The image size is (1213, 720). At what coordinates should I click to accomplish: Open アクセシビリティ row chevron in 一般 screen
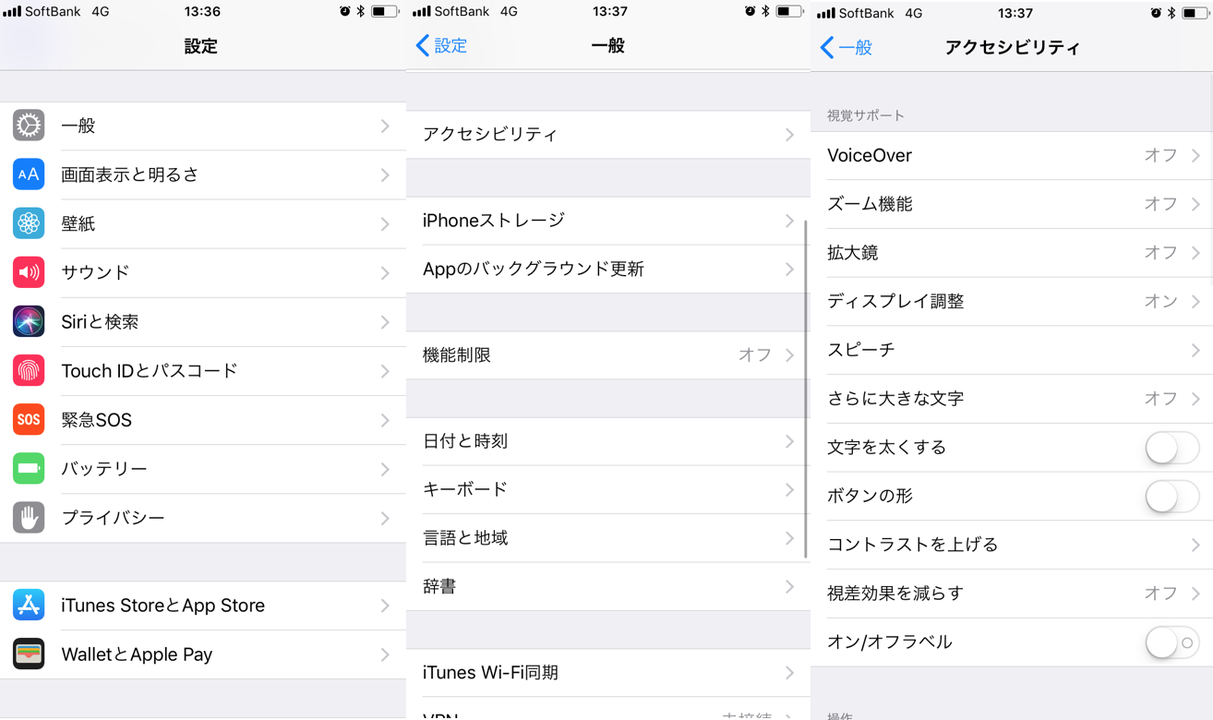(790, 134)
